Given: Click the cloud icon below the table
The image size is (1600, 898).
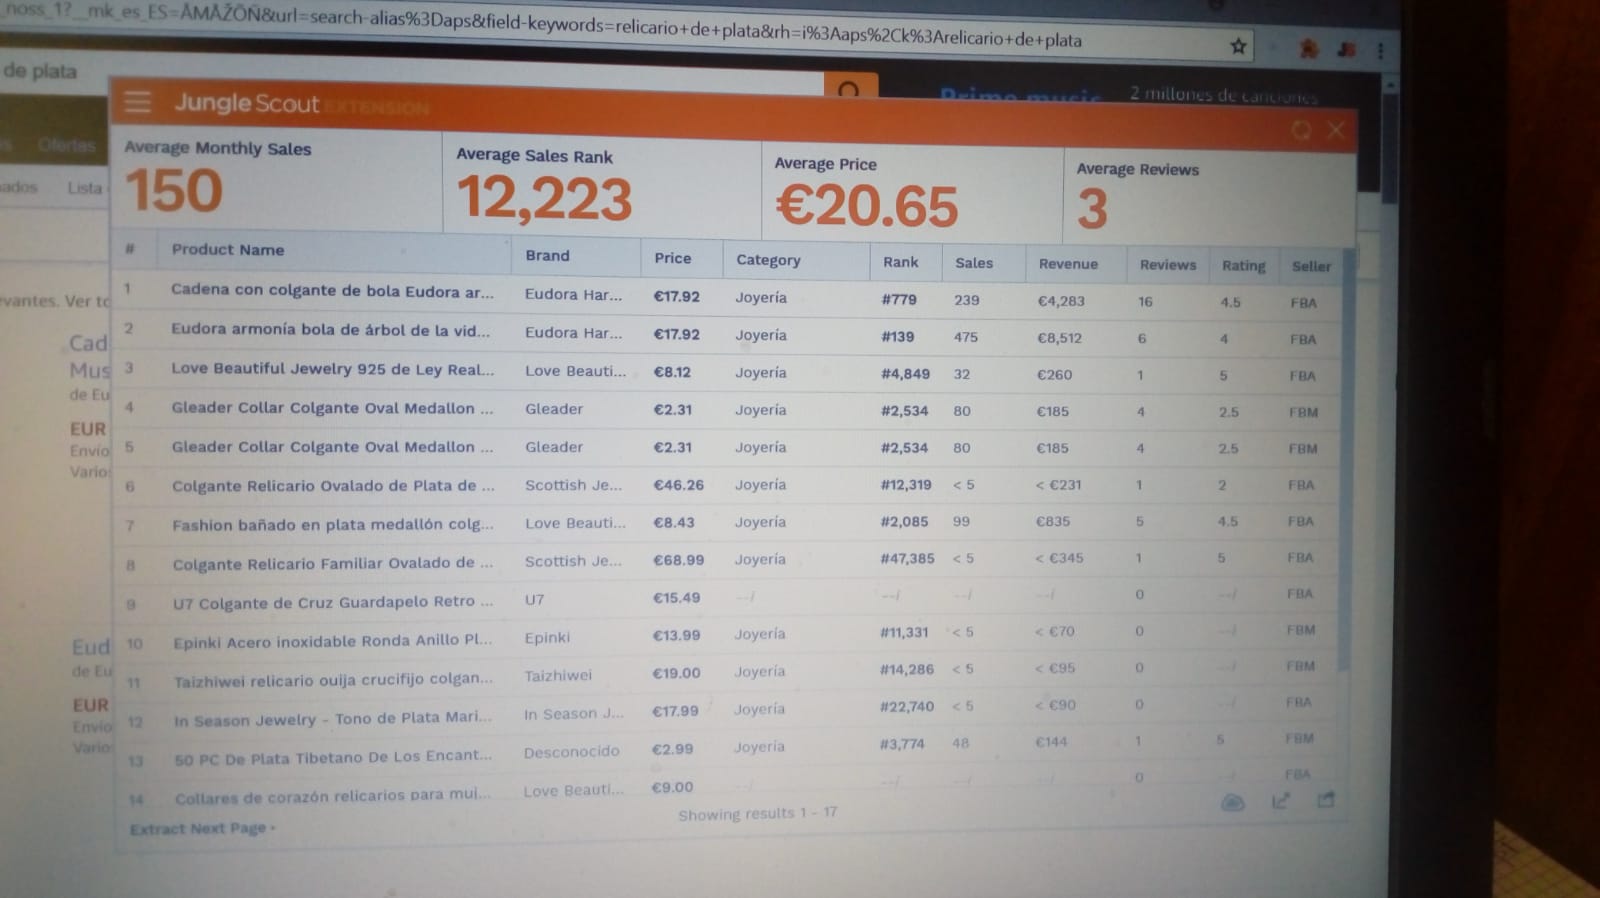Looking at the screenshot, I should click(1233, 802).
